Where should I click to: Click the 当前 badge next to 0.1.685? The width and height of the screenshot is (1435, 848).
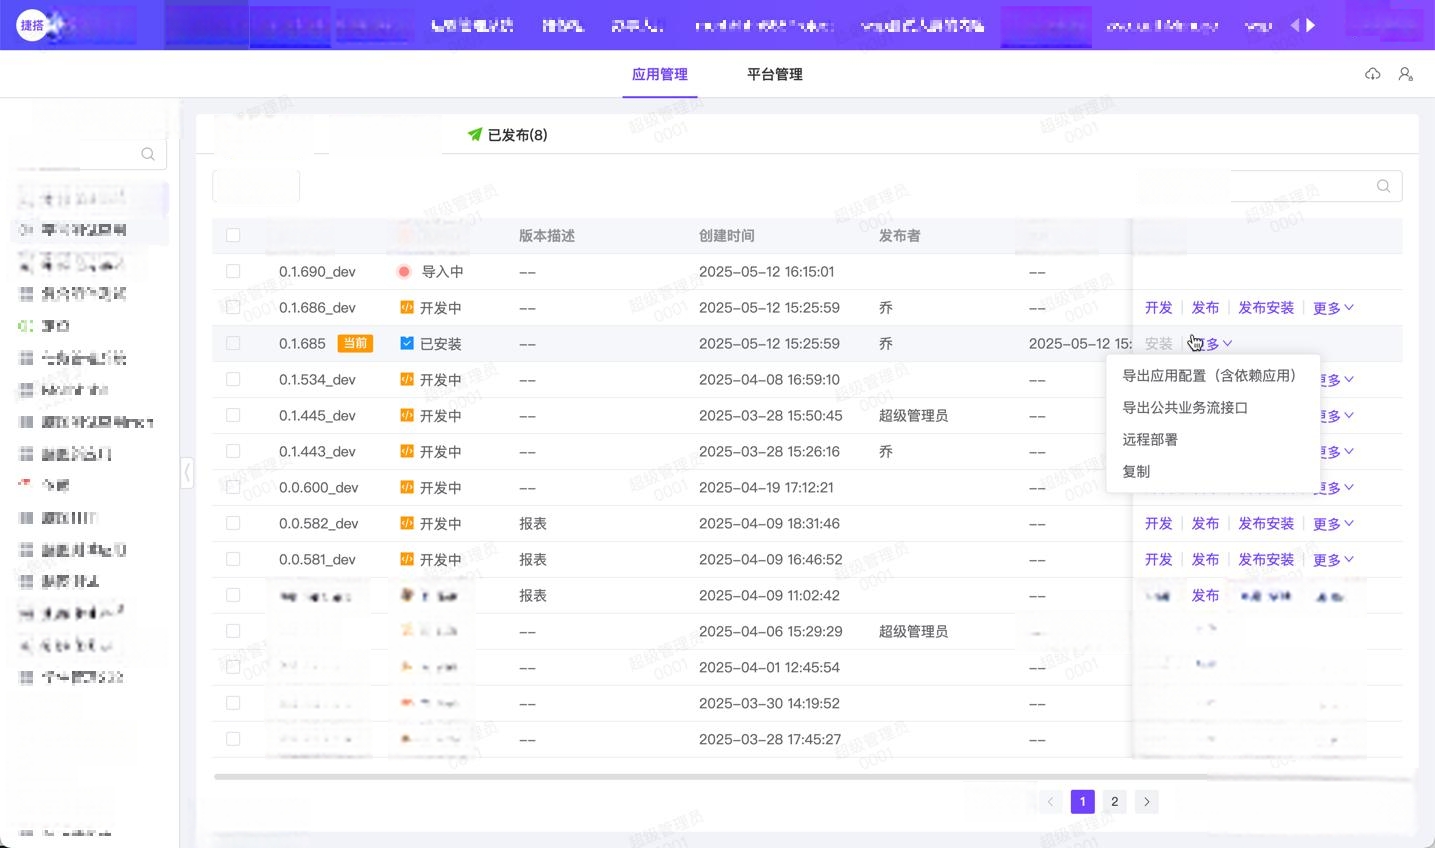point(355,343)
